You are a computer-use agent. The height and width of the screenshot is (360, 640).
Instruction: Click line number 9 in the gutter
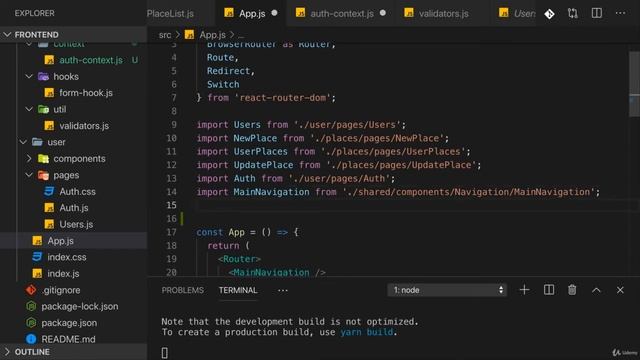click(173, 124)
